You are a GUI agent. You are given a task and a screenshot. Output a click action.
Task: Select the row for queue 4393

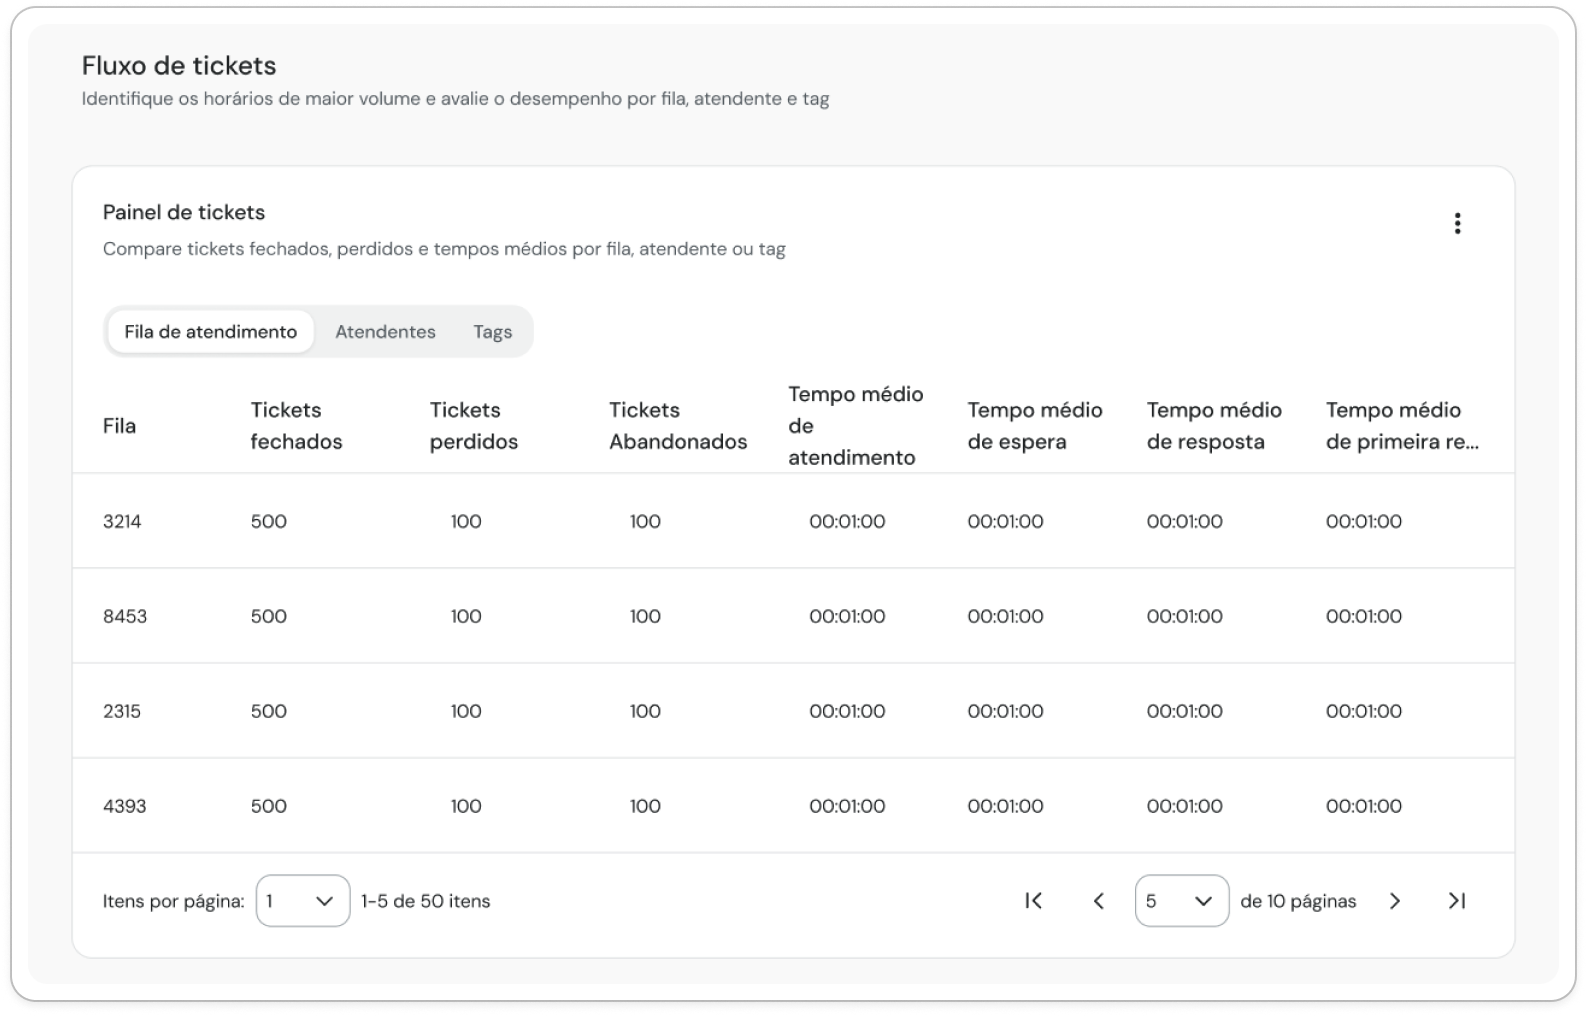[793, 806]
